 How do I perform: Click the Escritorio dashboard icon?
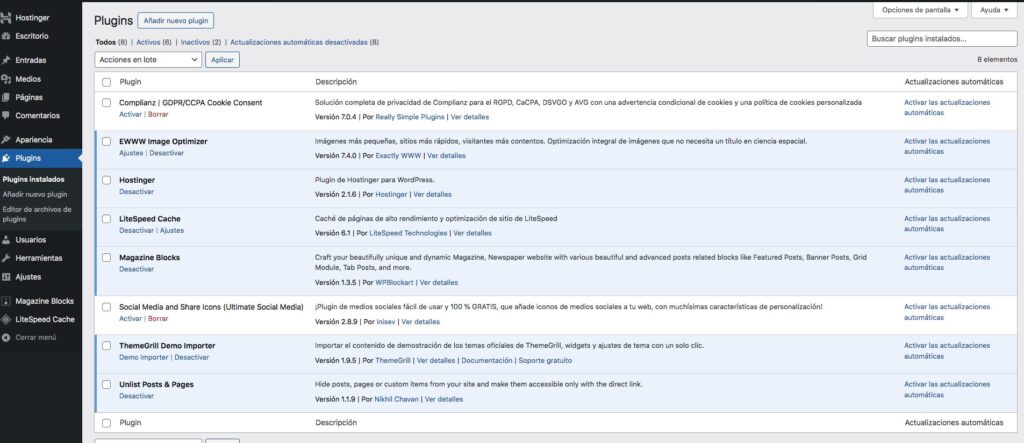tap(6, 37)
